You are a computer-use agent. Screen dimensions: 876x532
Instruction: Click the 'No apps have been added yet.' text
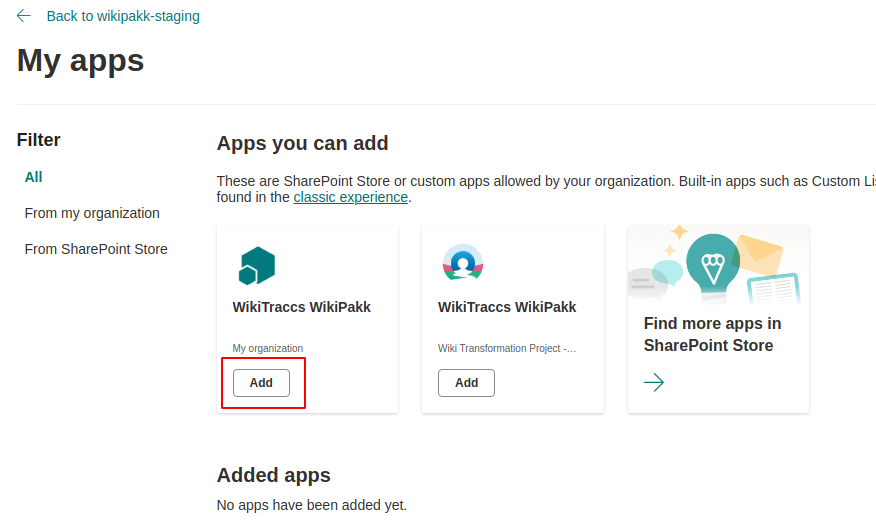point(312,505)
